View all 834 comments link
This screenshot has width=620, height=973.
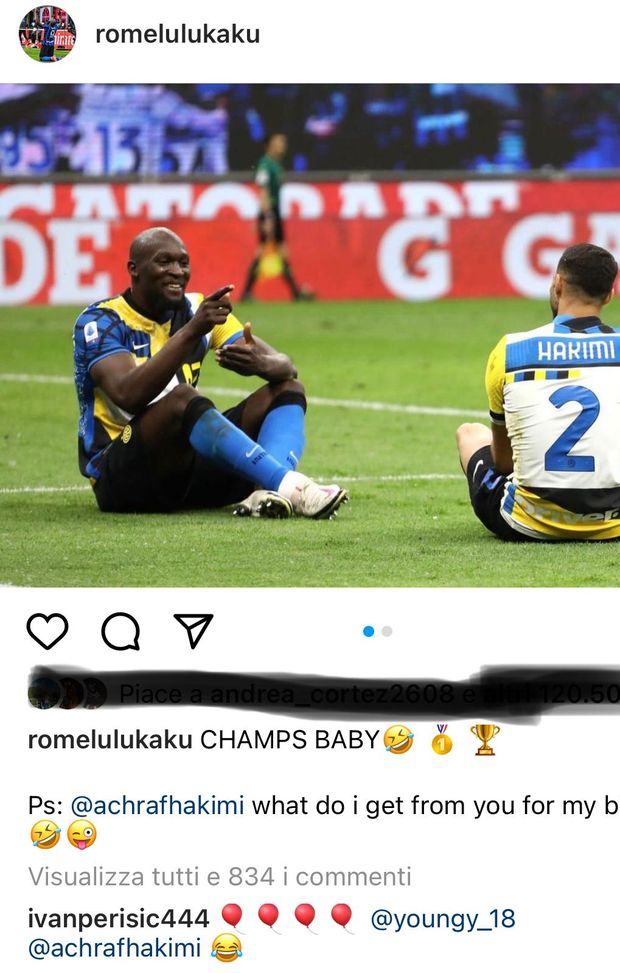click(x=220, y=876)
